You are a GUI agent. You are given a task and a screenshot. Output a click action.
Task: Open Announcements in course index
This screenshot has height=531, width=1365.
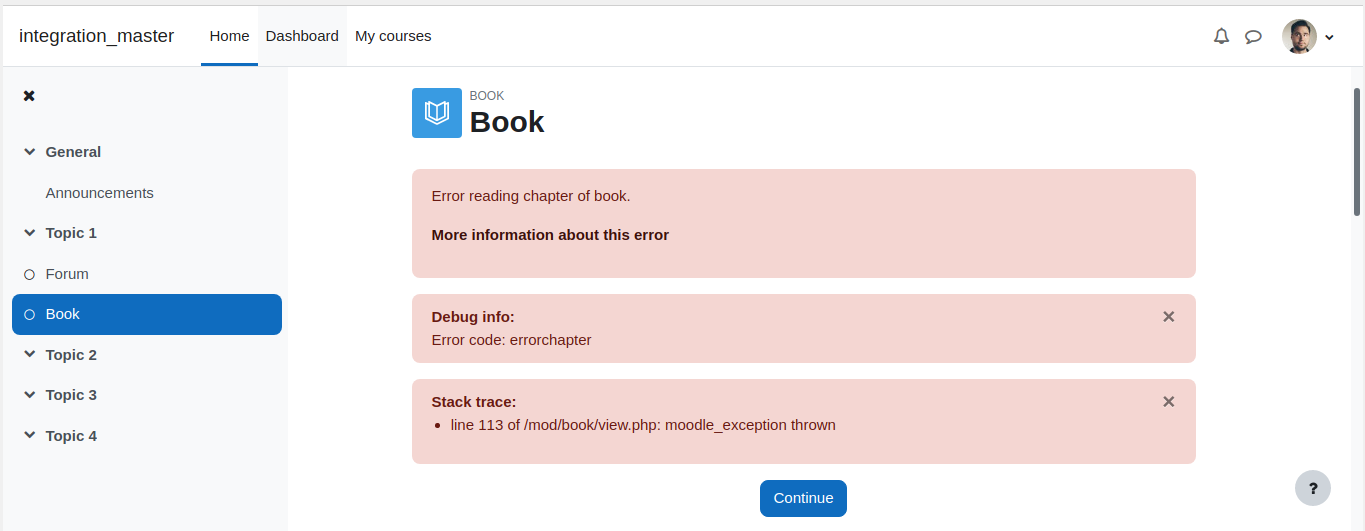point(100,193)
